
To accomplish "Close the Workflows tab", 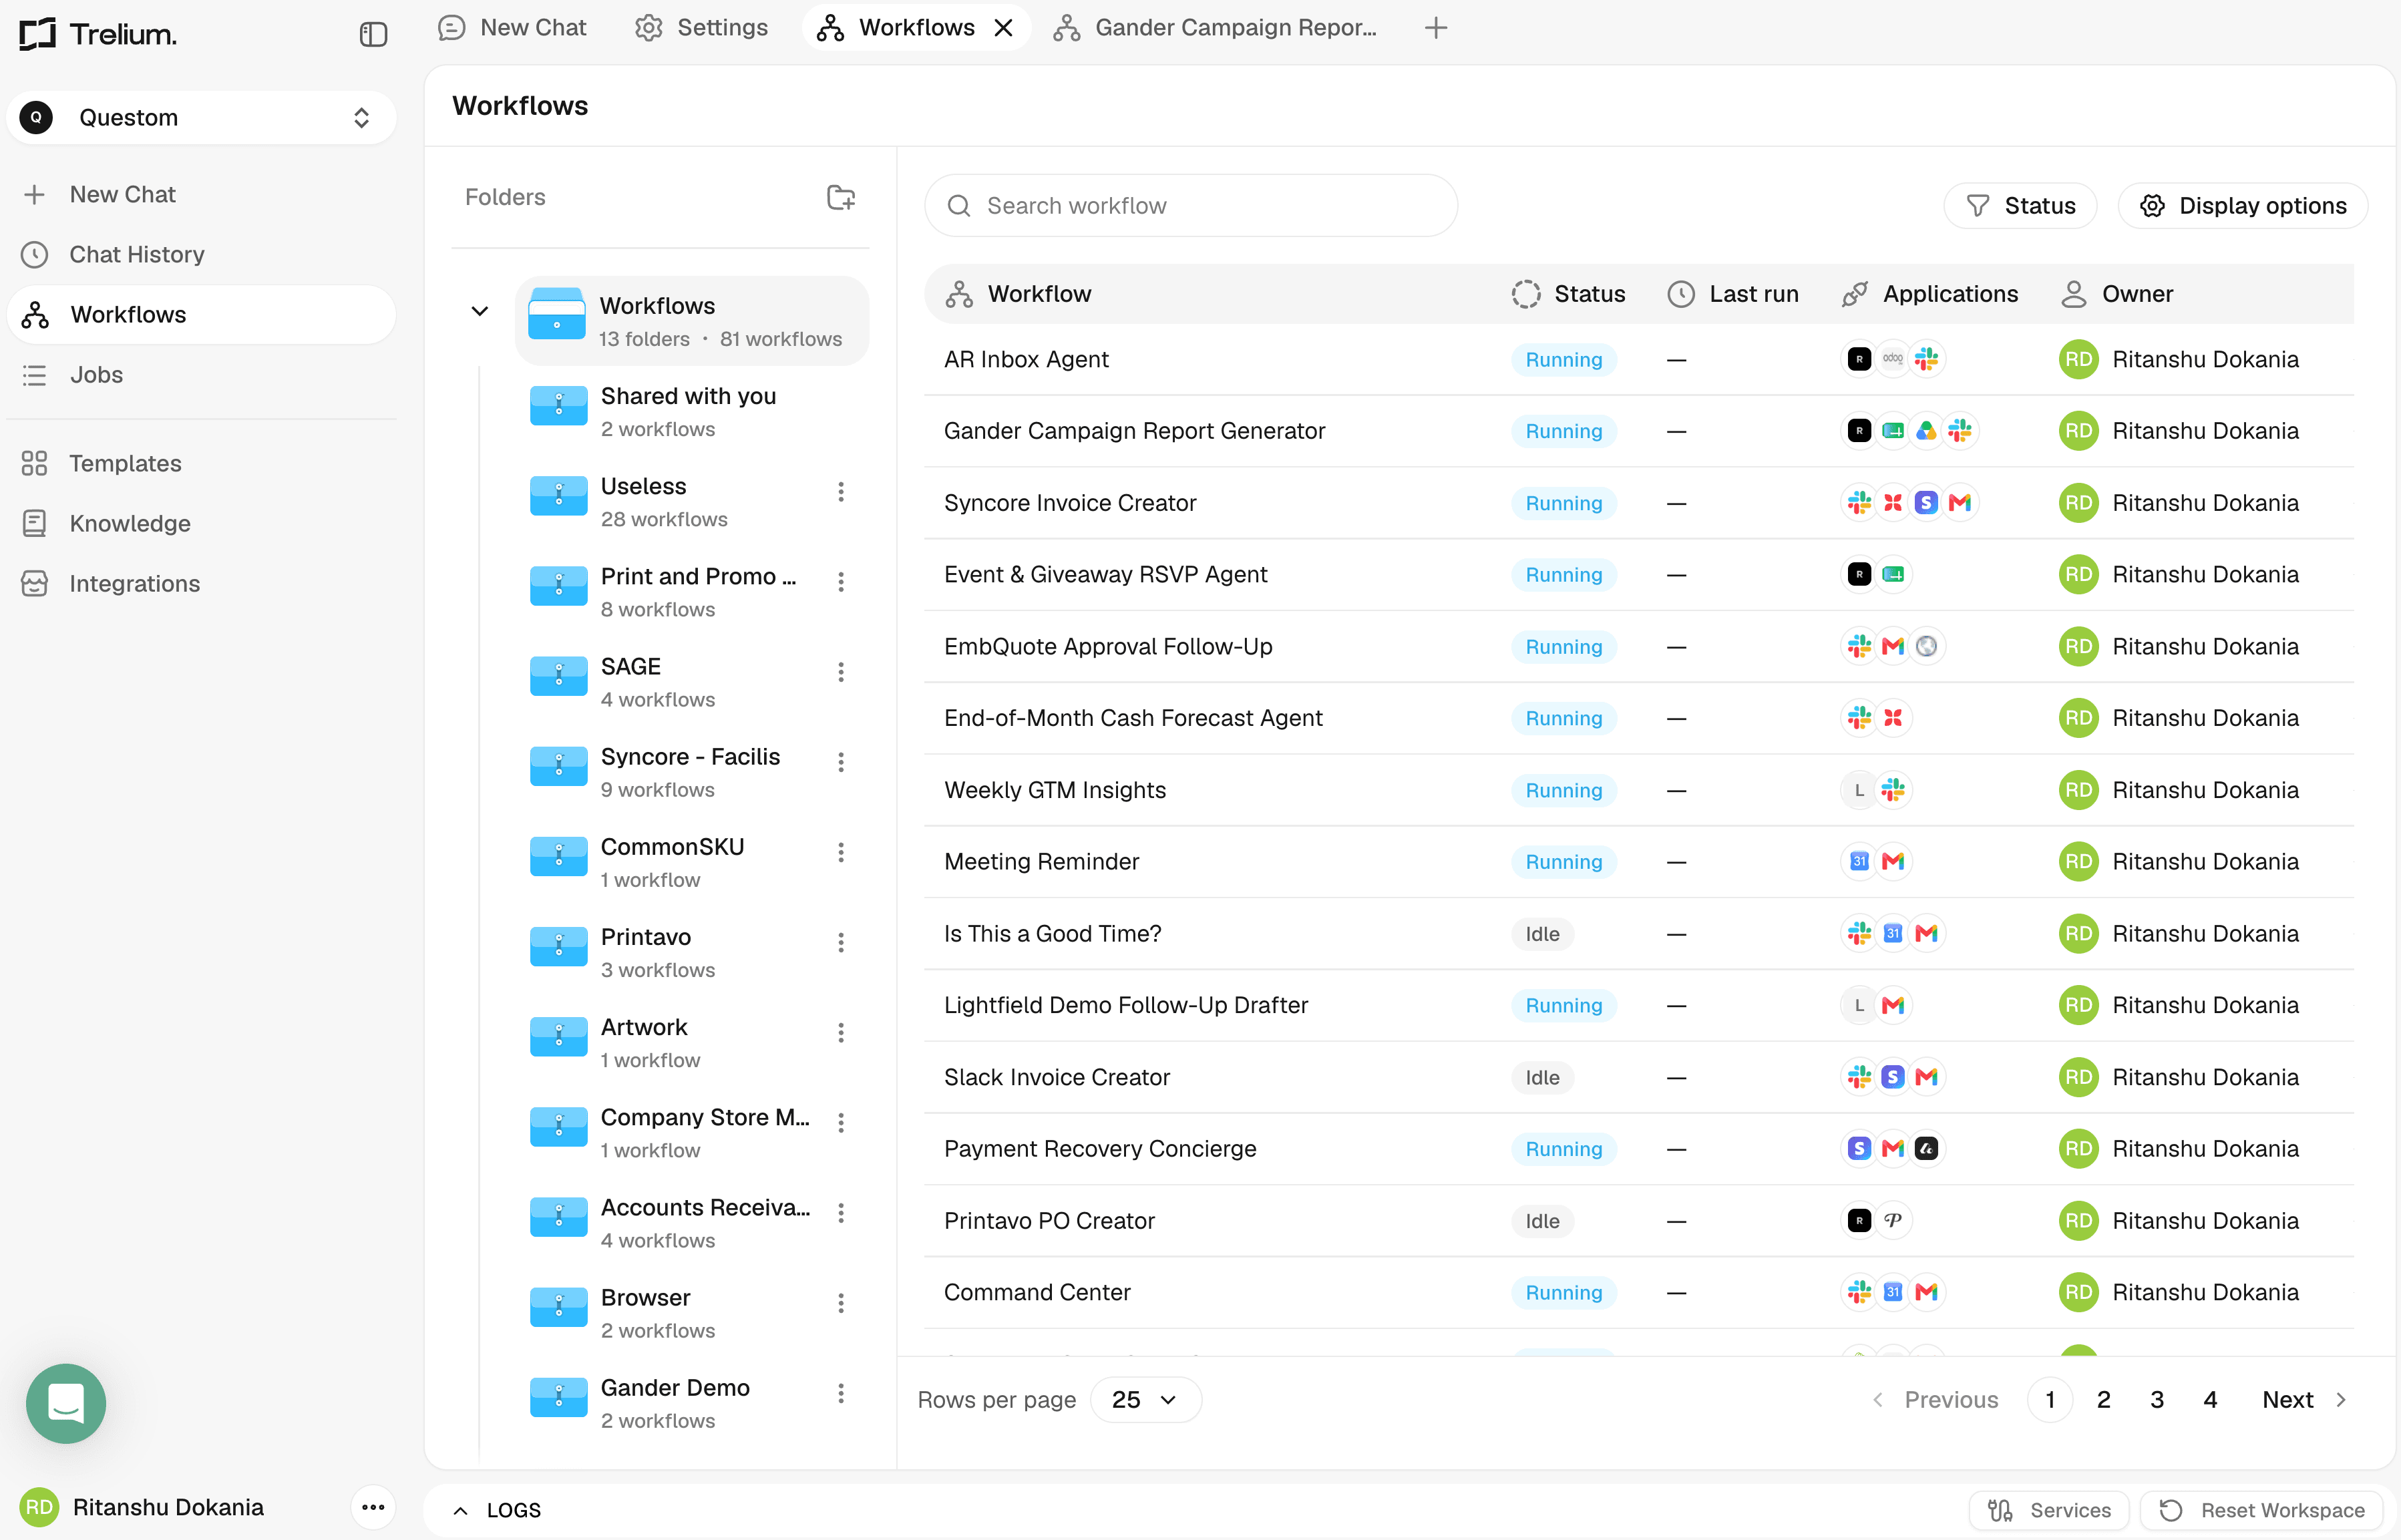I will [1004, 28].
